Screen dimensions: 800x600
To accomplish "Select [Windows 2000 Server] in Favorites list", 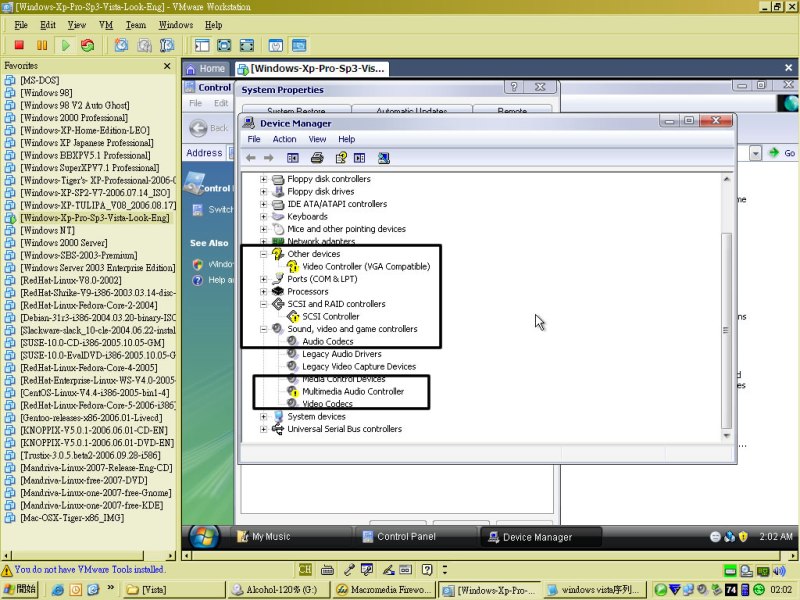I will click(64, 243).
